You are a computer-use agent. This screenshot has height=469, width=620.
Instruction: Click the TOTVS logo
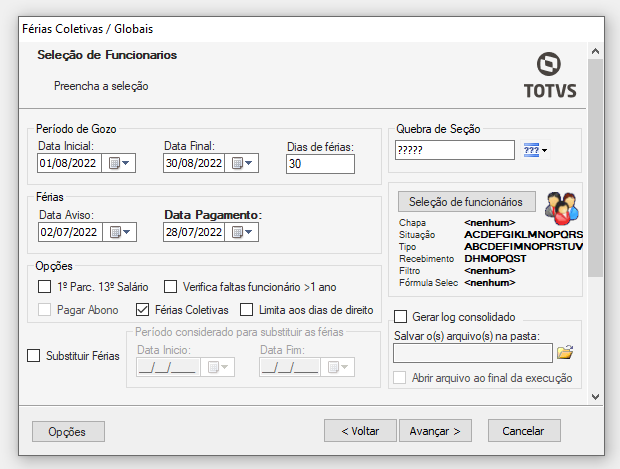[550, 75]
